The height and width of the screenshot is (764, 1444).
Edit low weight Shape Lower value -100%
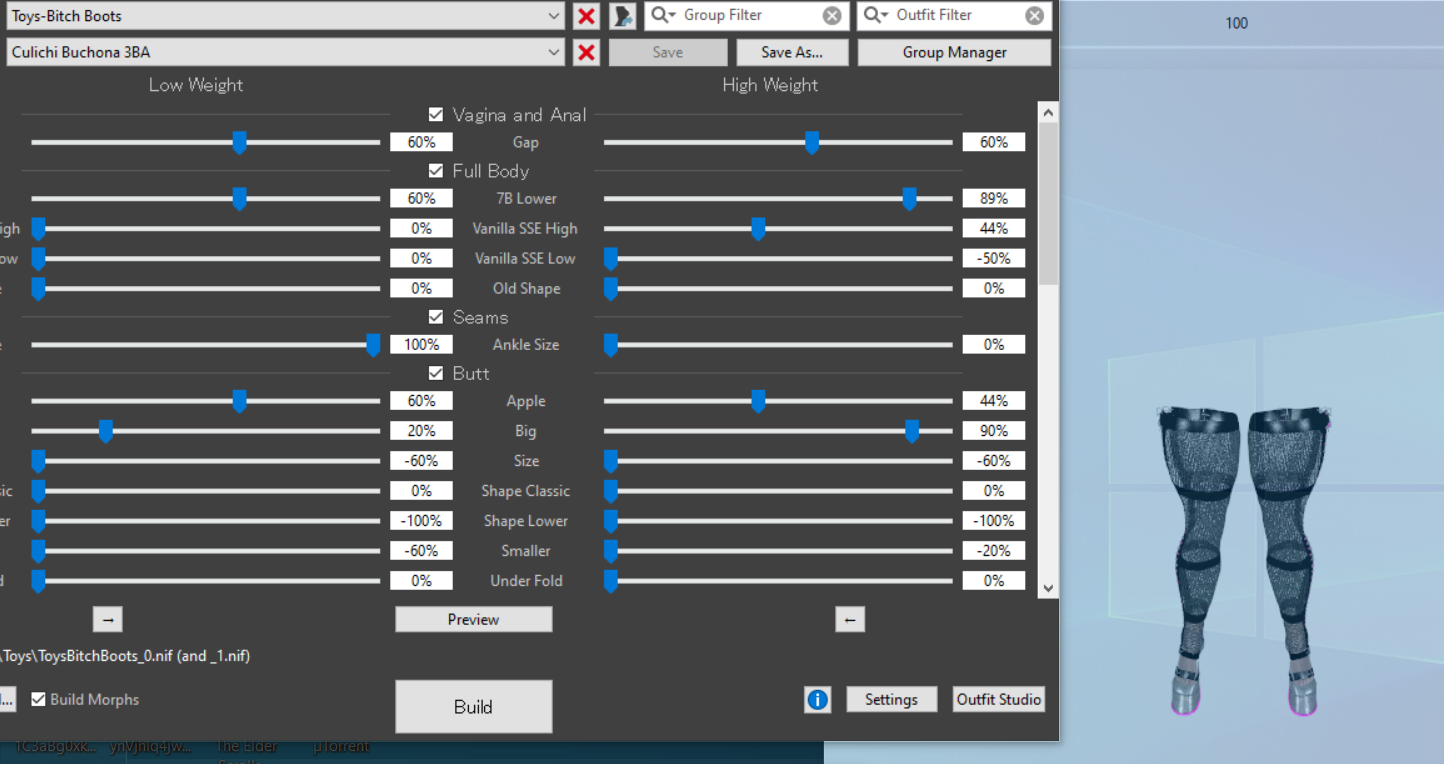(421, 521)
